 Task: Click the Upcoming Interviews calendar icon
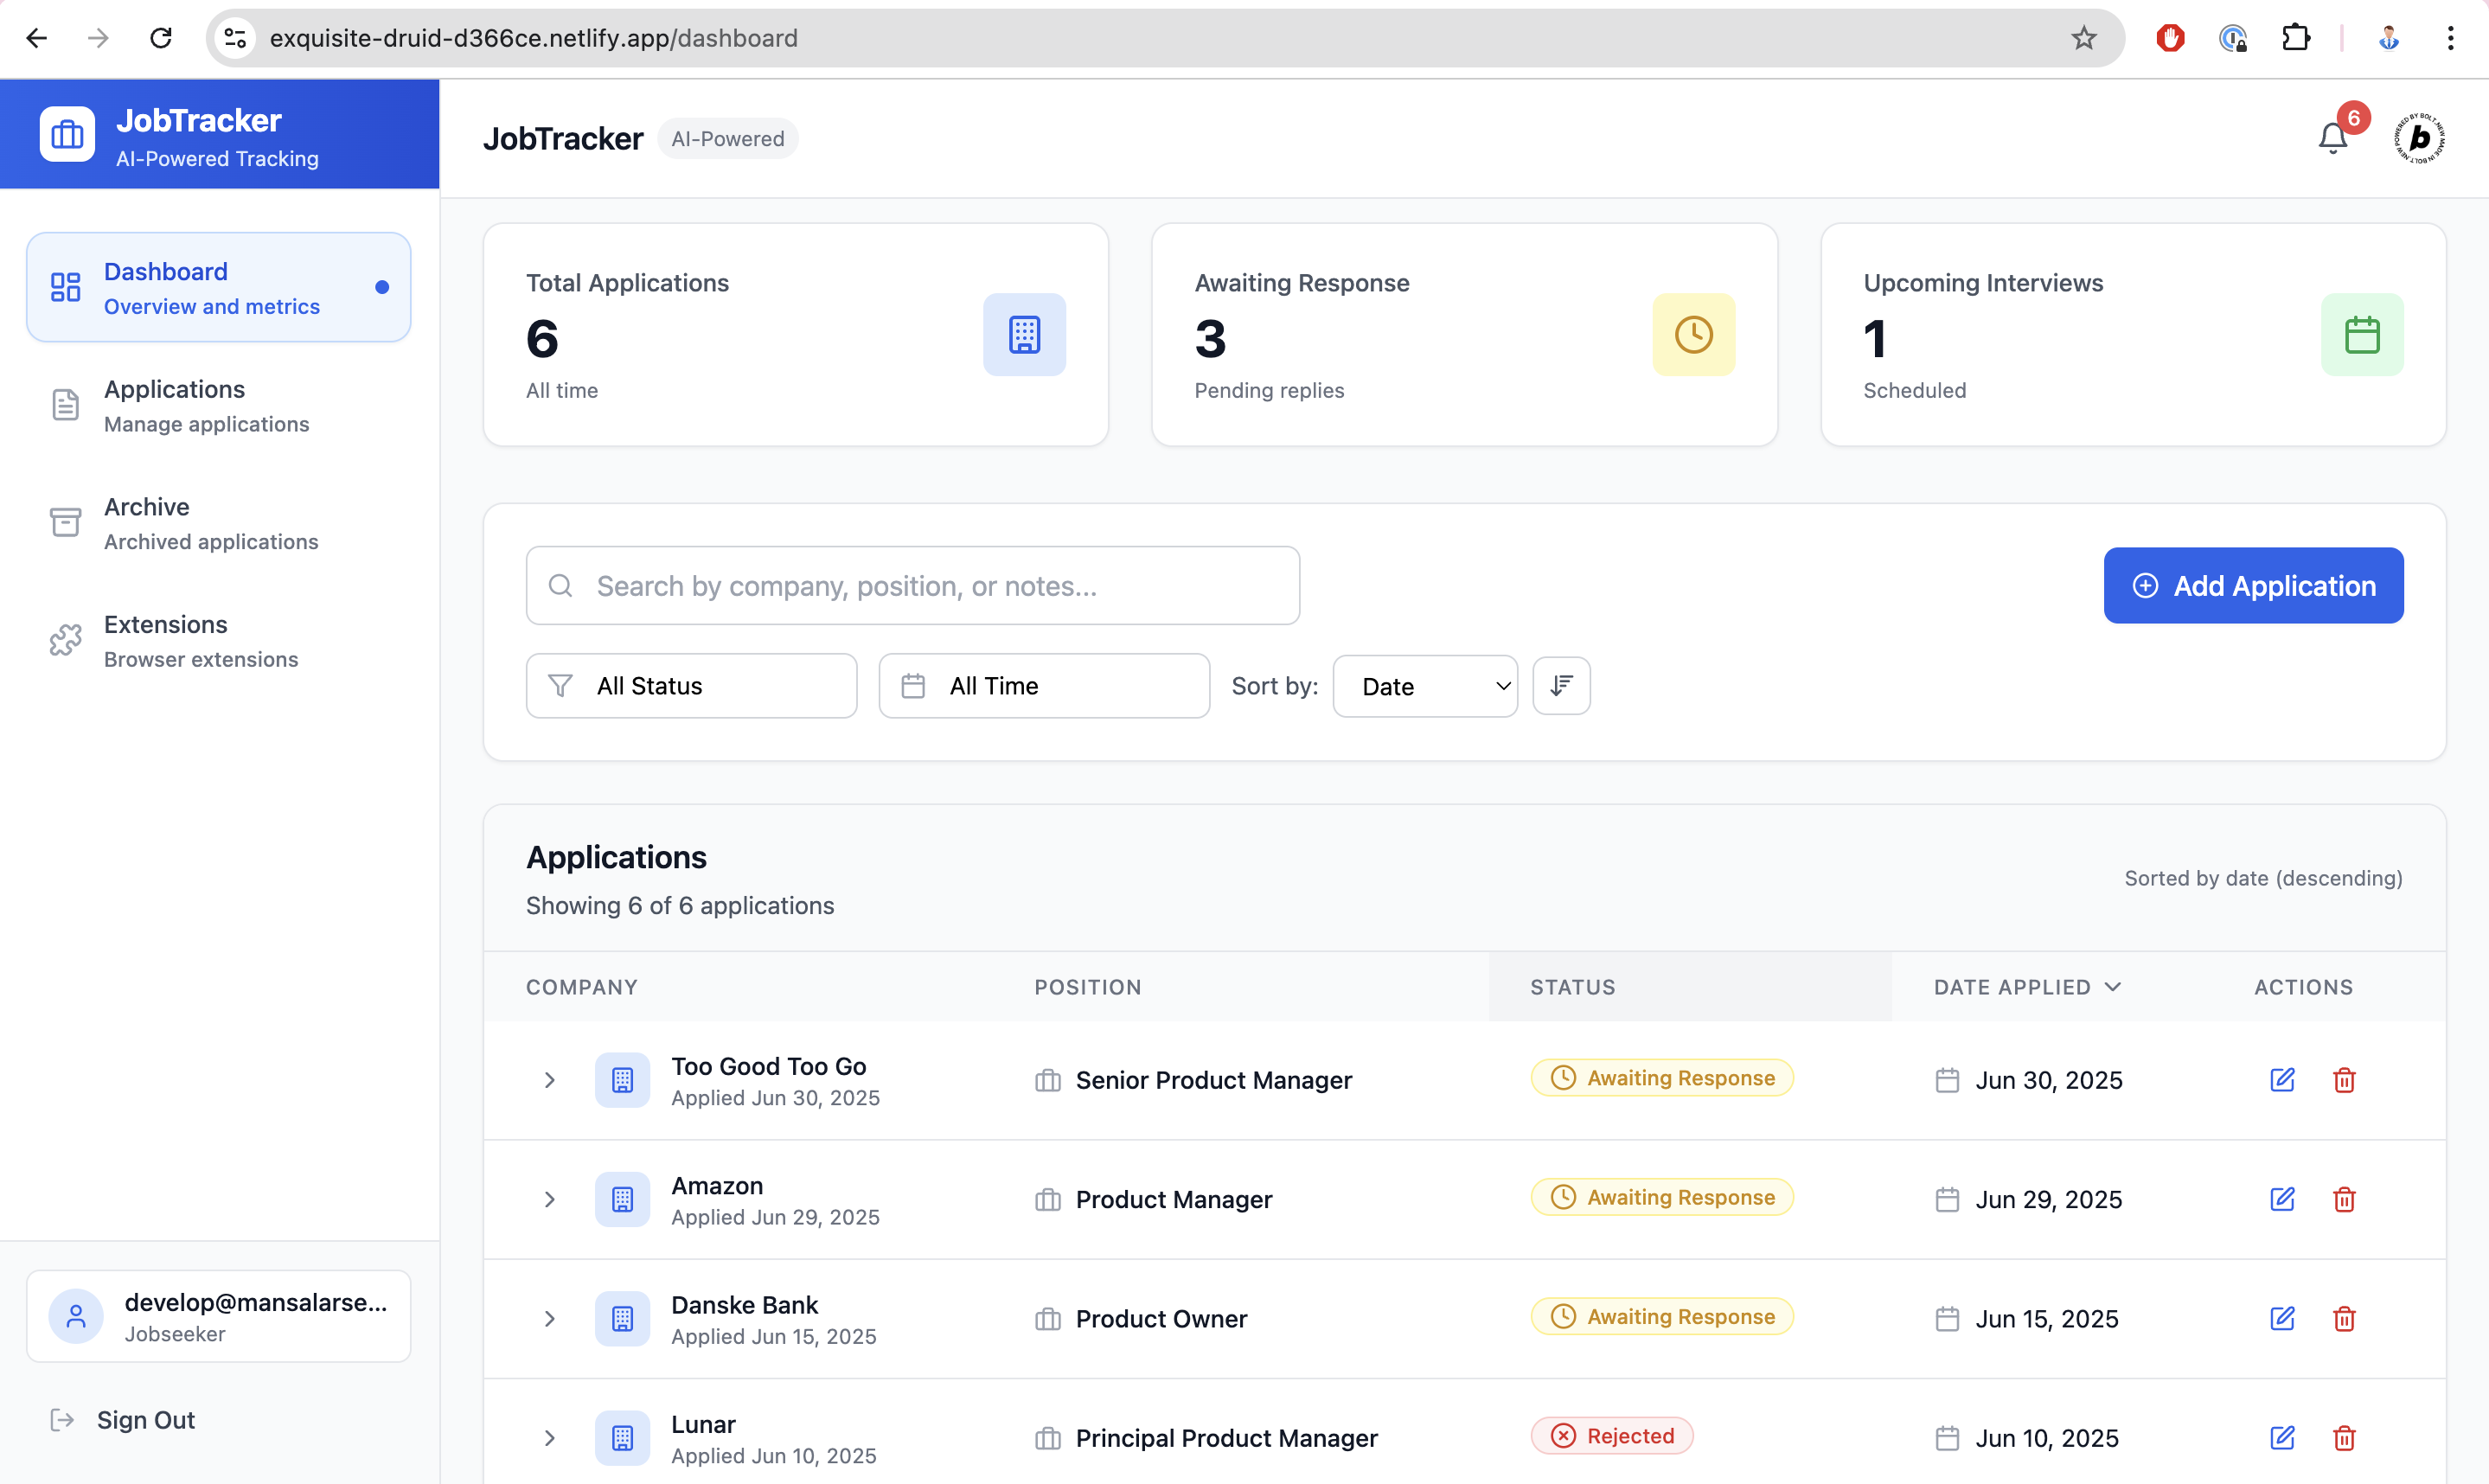(2361, 335)
